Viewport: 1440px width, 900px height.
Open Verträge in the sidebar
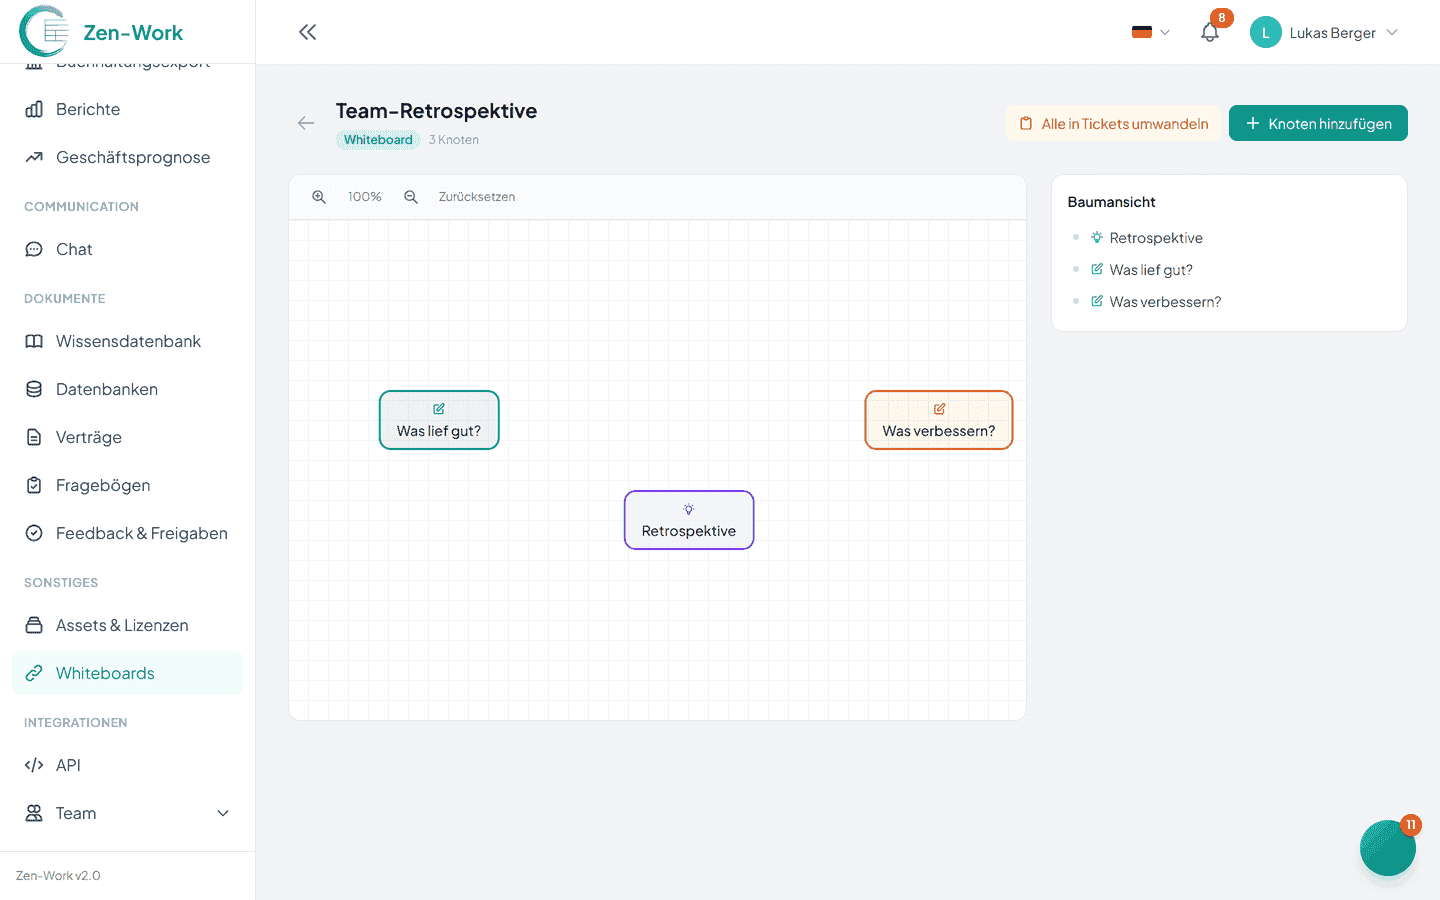[x=127, y=437]
